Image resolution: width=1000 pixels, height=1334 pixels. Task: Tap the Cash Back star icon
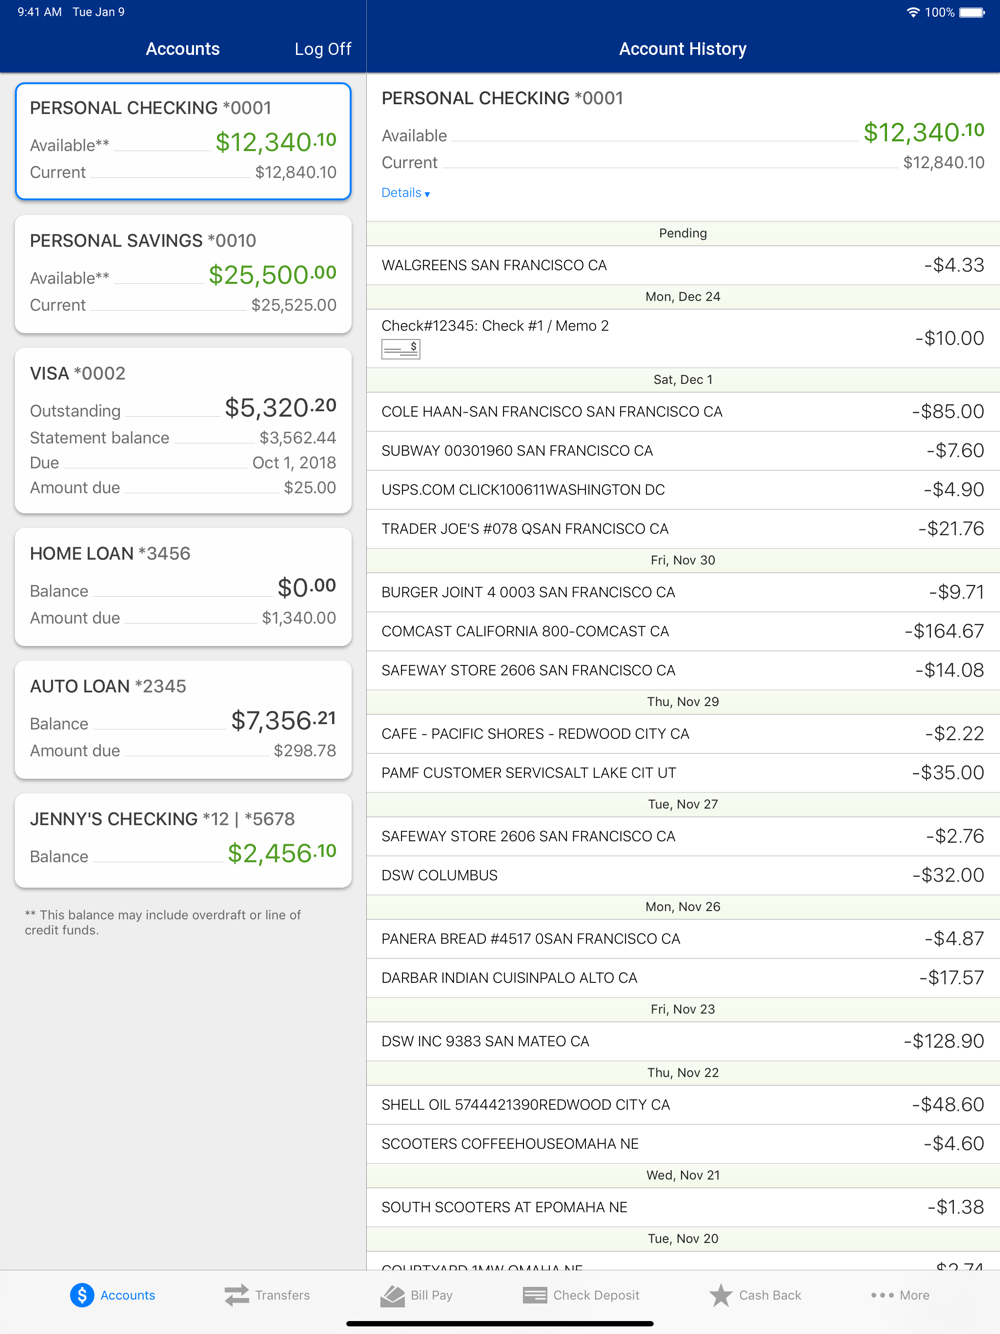click(720, 1295)
